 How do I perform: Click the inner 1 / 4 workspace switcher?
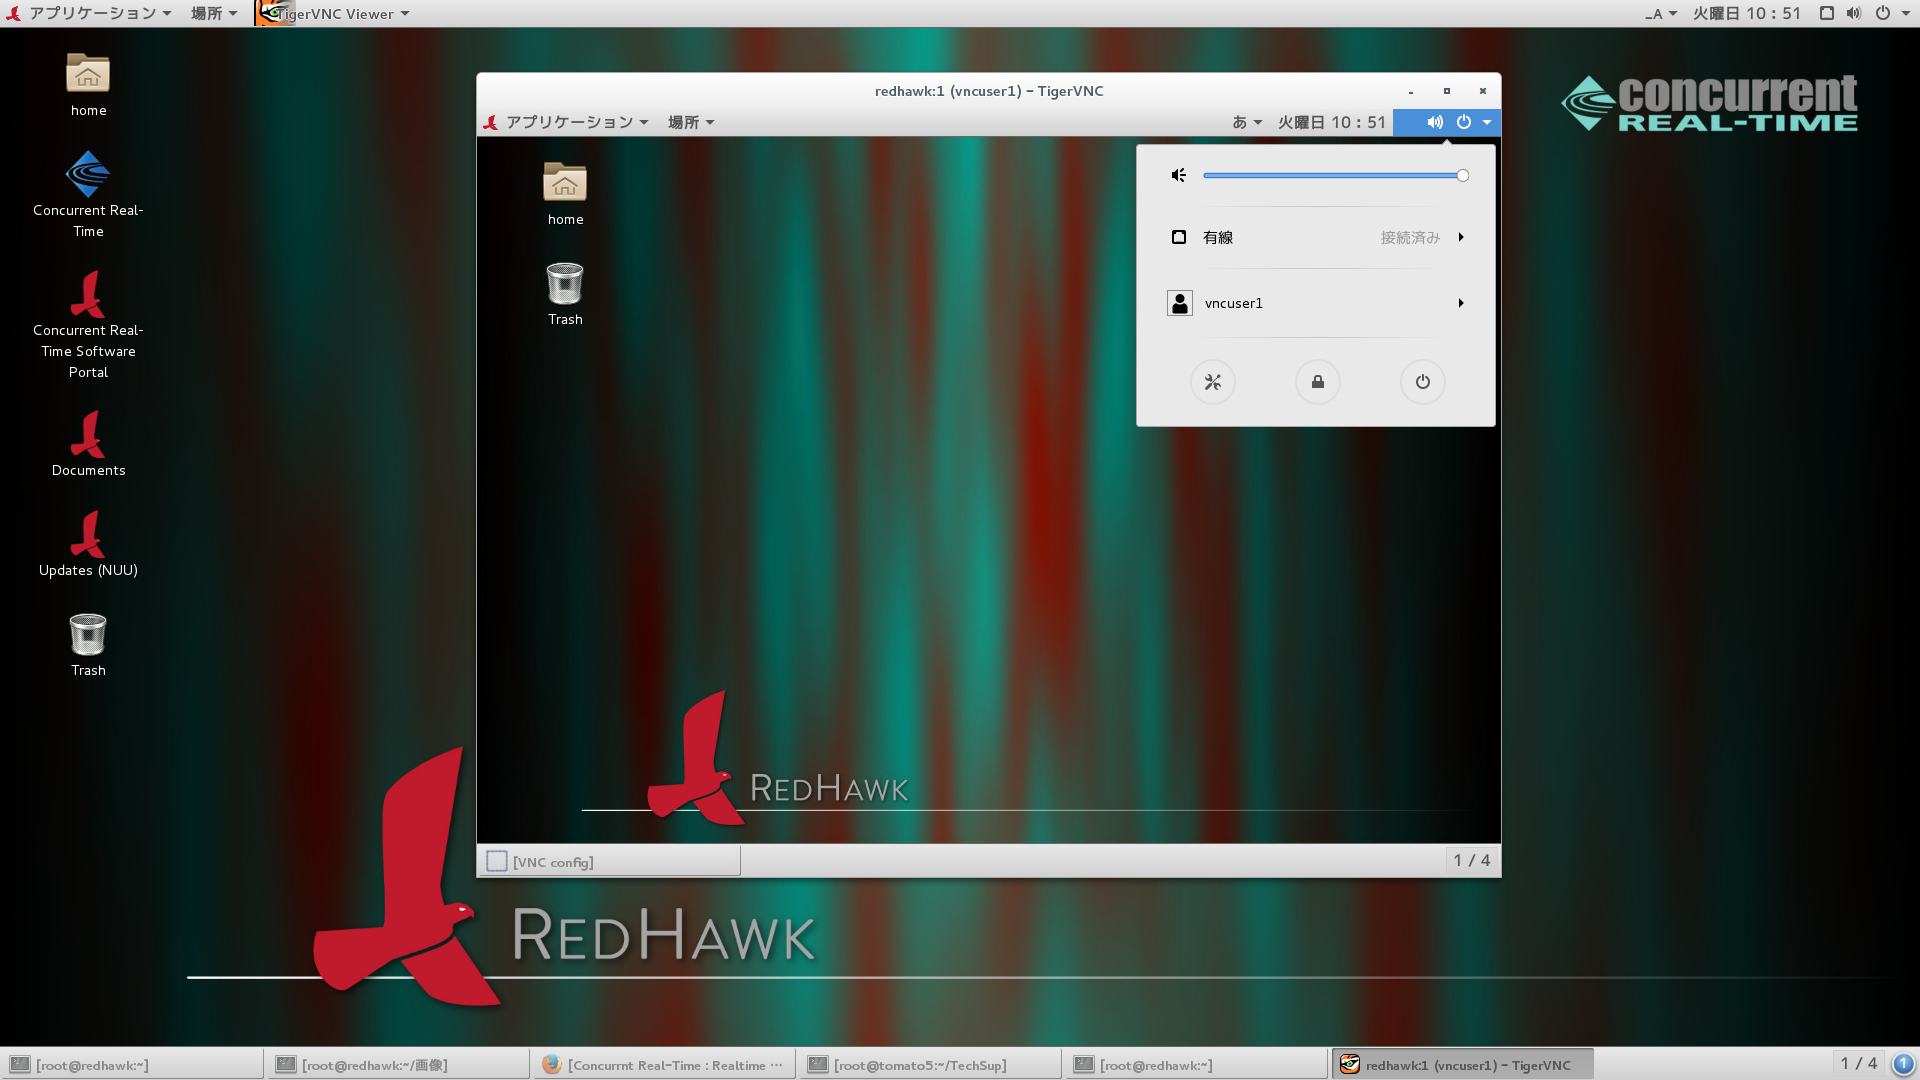point(1471,861)
